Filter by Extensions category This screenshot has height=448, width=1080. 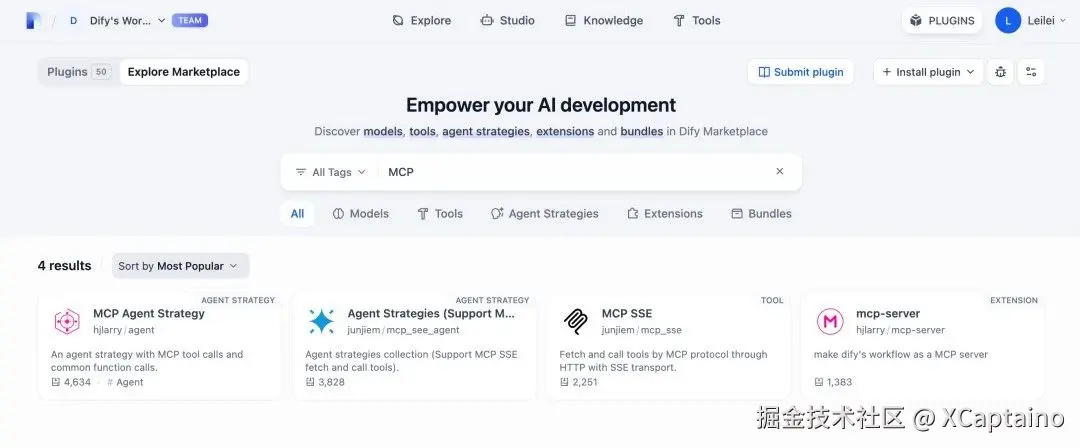pyautogui.click(x=664, y=214)
